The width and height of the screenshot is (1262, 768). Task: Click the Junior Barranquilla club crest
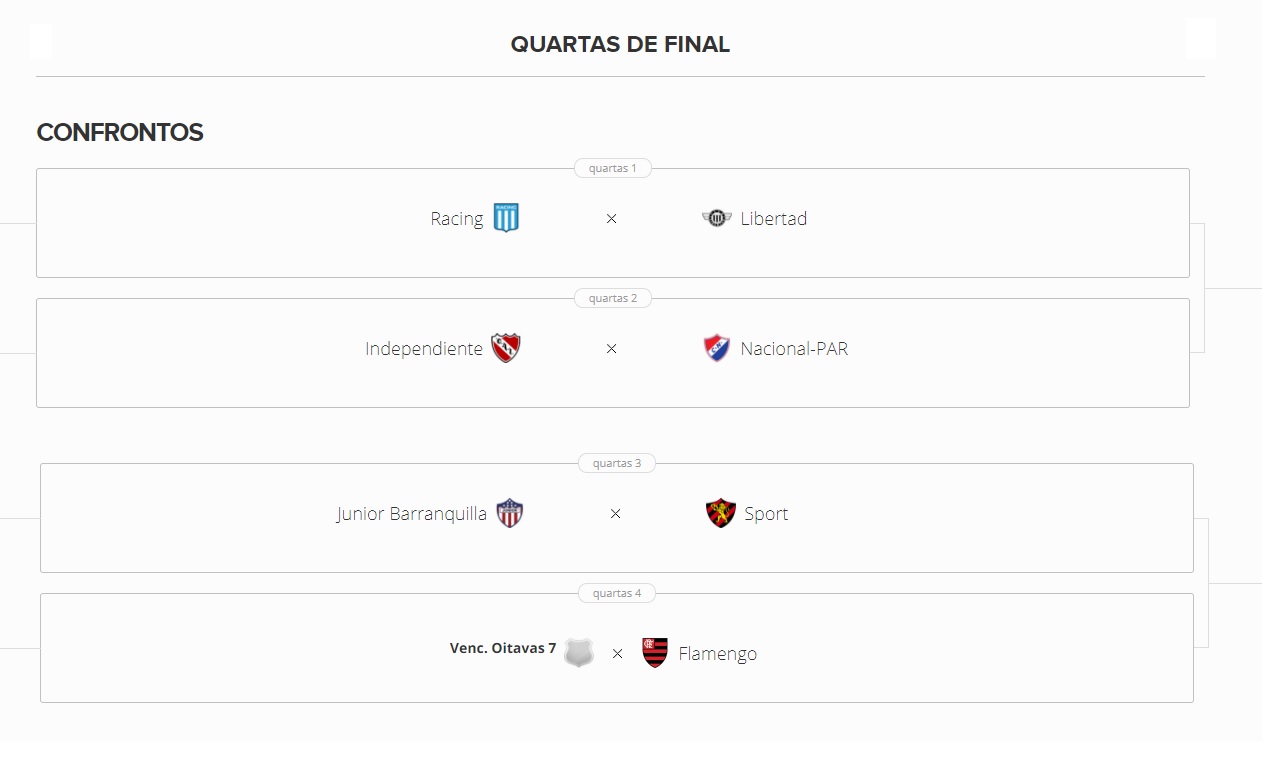tap(510, 513)
